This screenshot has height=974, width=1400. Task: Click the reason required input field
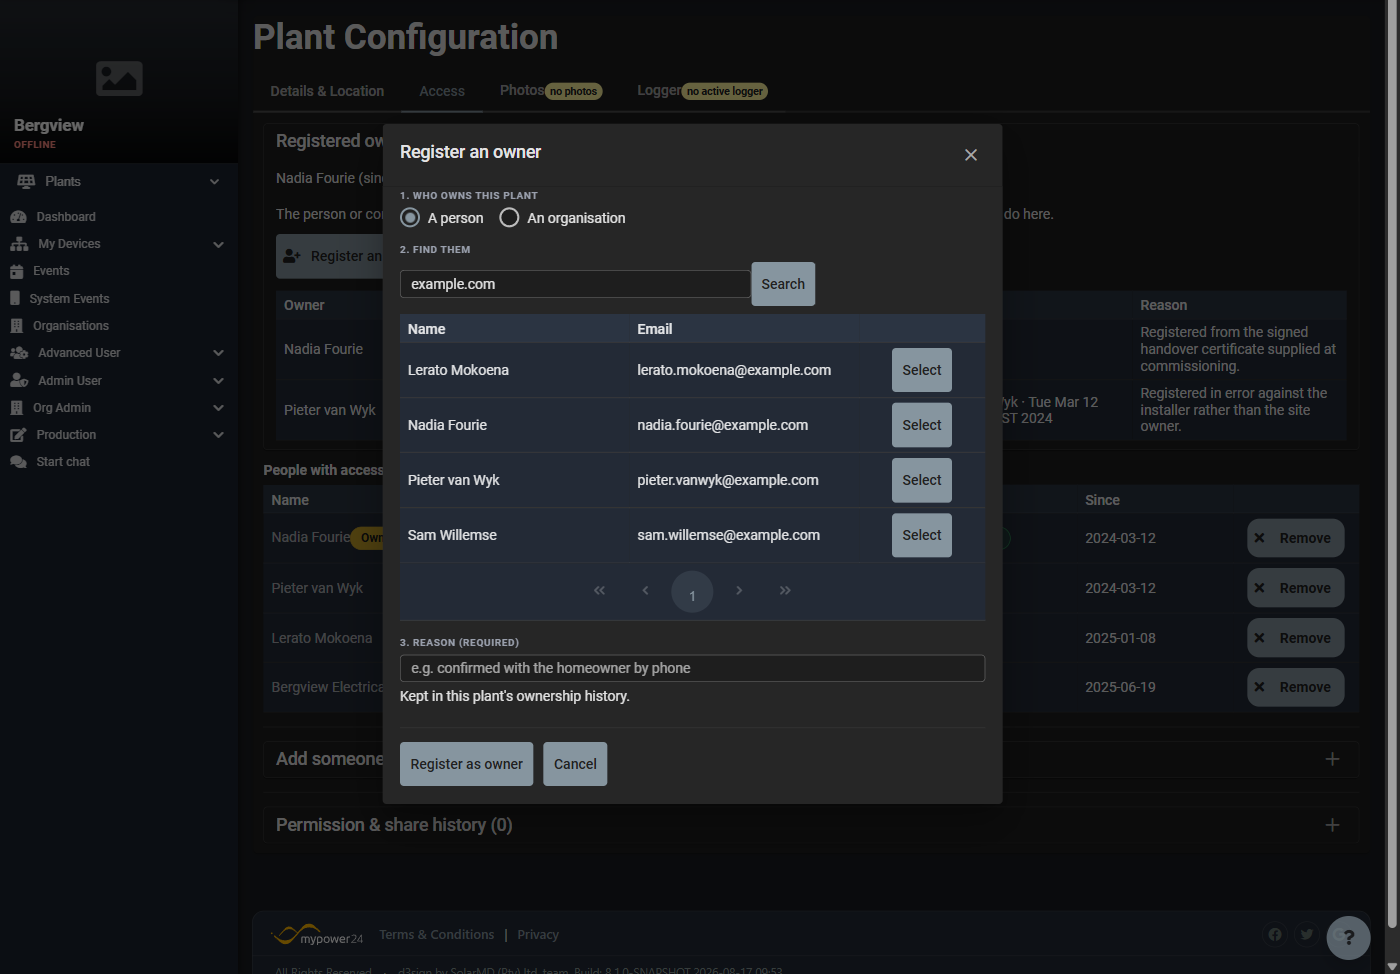pos(692,668)
